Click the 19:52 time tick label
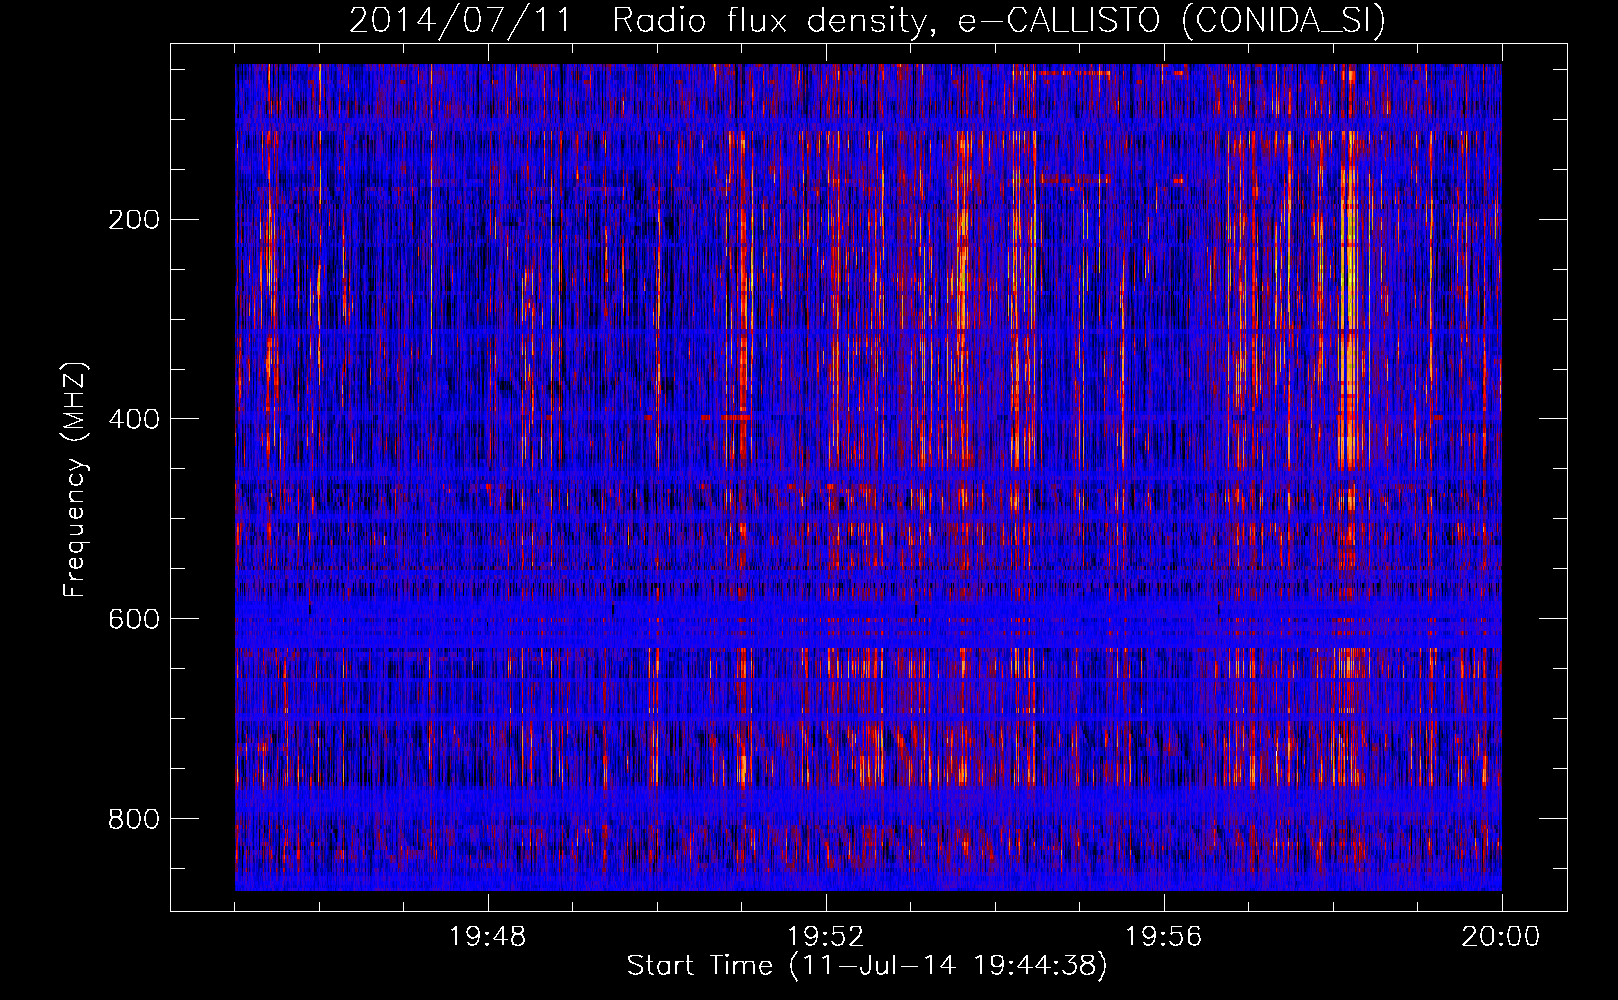 tap(825, 937)
